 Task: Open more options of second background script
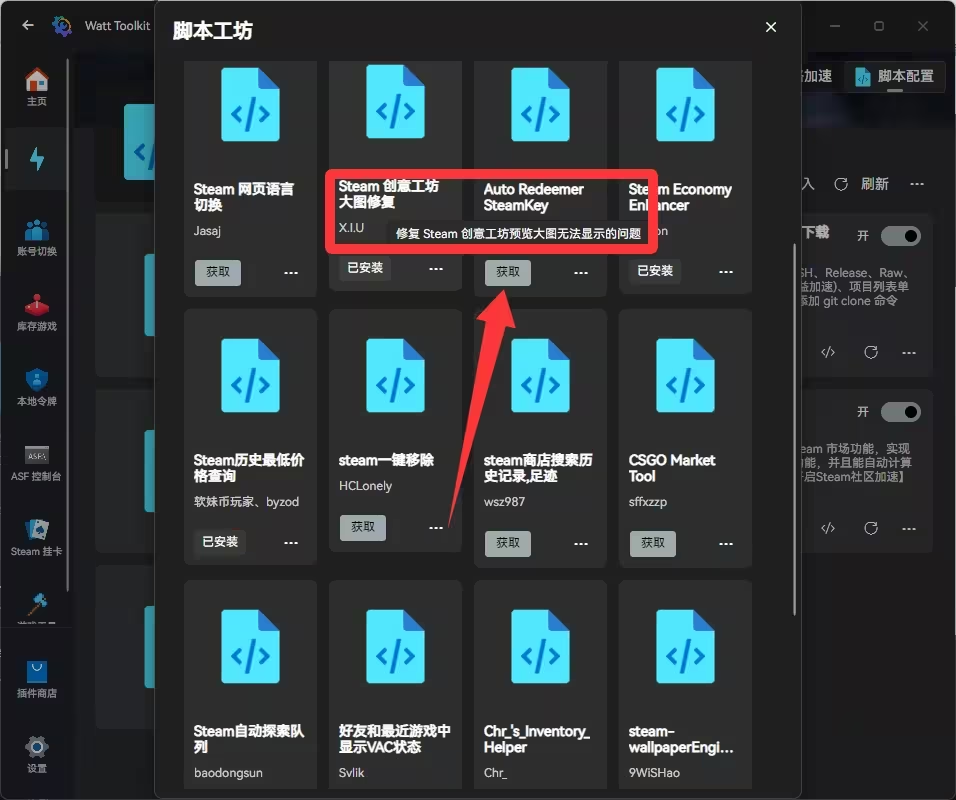tap(908, 528)
